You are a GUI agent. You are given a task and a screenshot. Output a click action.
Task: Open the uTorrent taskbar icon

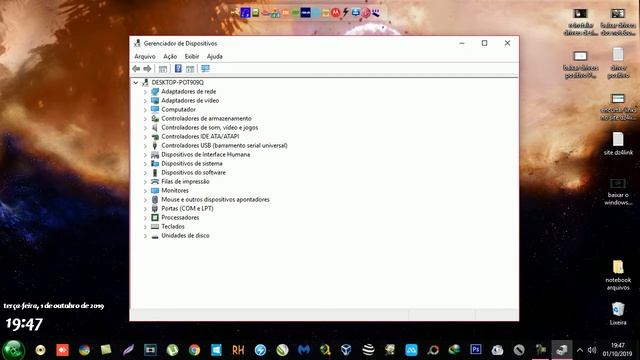[x=172, y=350]
